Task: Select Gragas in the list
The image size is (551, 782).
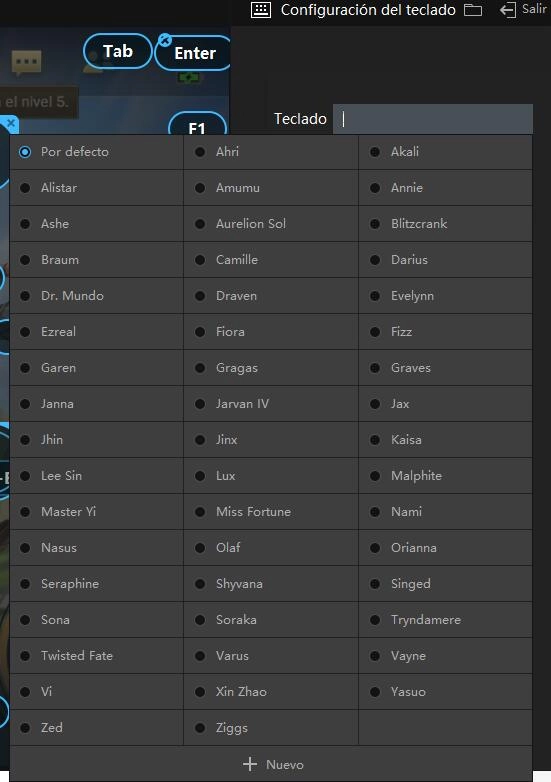Action: pyautogui.click(x=271, y=368)
